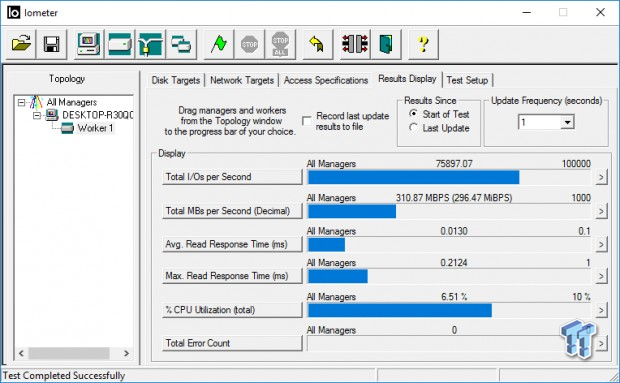The image size is (620, 383).
Task: Click the 6.51 % CPU value
Action: [x=454, y=297]
